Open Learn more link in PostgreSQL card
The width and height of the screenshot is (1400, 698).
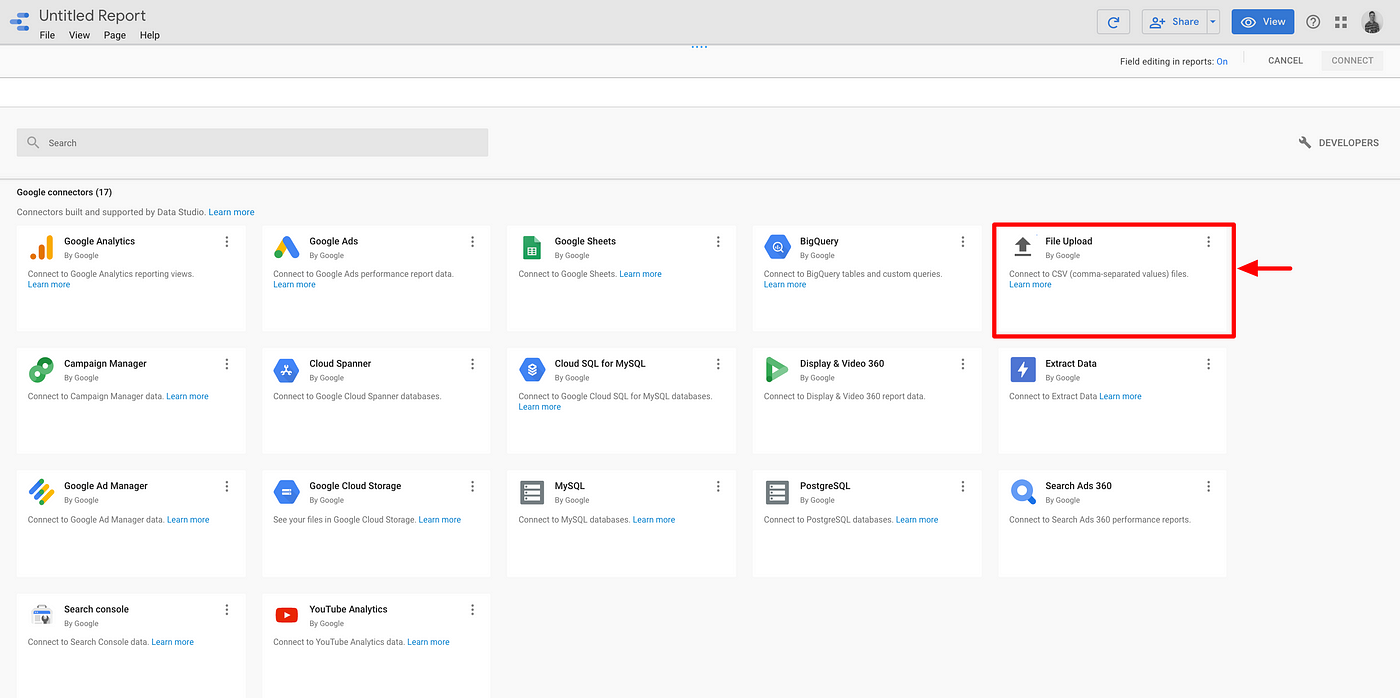tap(917, 520)
